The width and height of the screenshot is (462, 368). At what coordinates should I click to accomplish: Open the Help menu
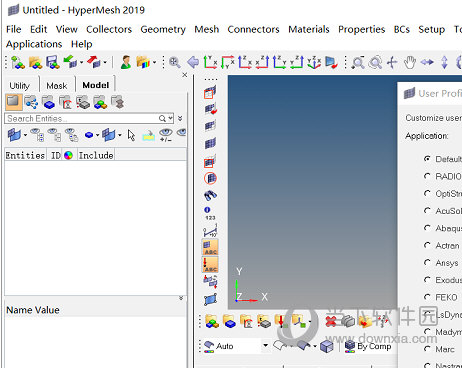pos(82,44)
